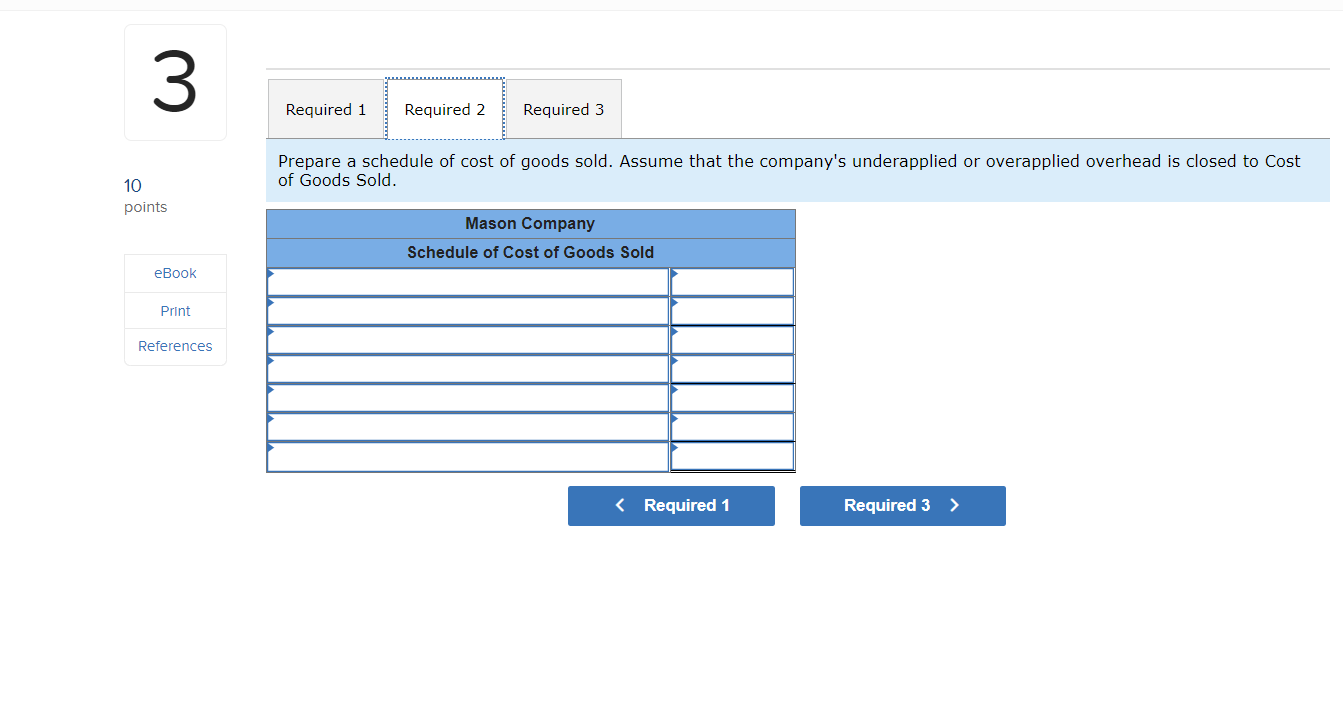Open the last row label dropdown
Image resolution: width=1343 pixels, height=705 pixels.
(467, 456)
